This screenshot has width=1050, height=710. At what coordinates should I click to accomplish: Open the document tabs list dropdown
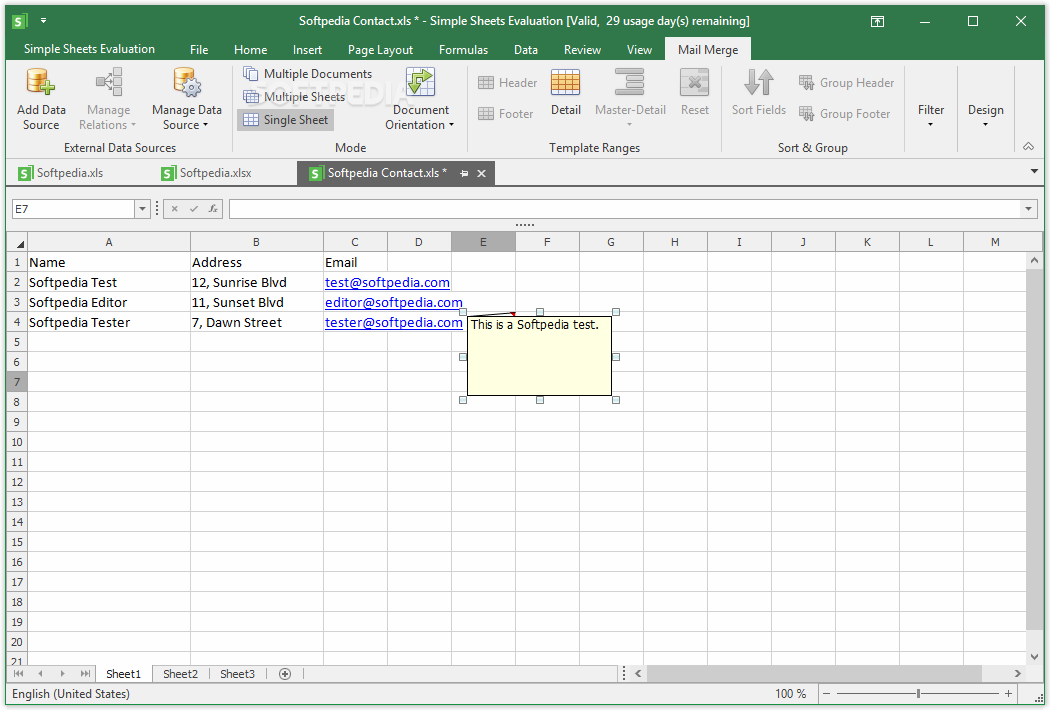1034,171
